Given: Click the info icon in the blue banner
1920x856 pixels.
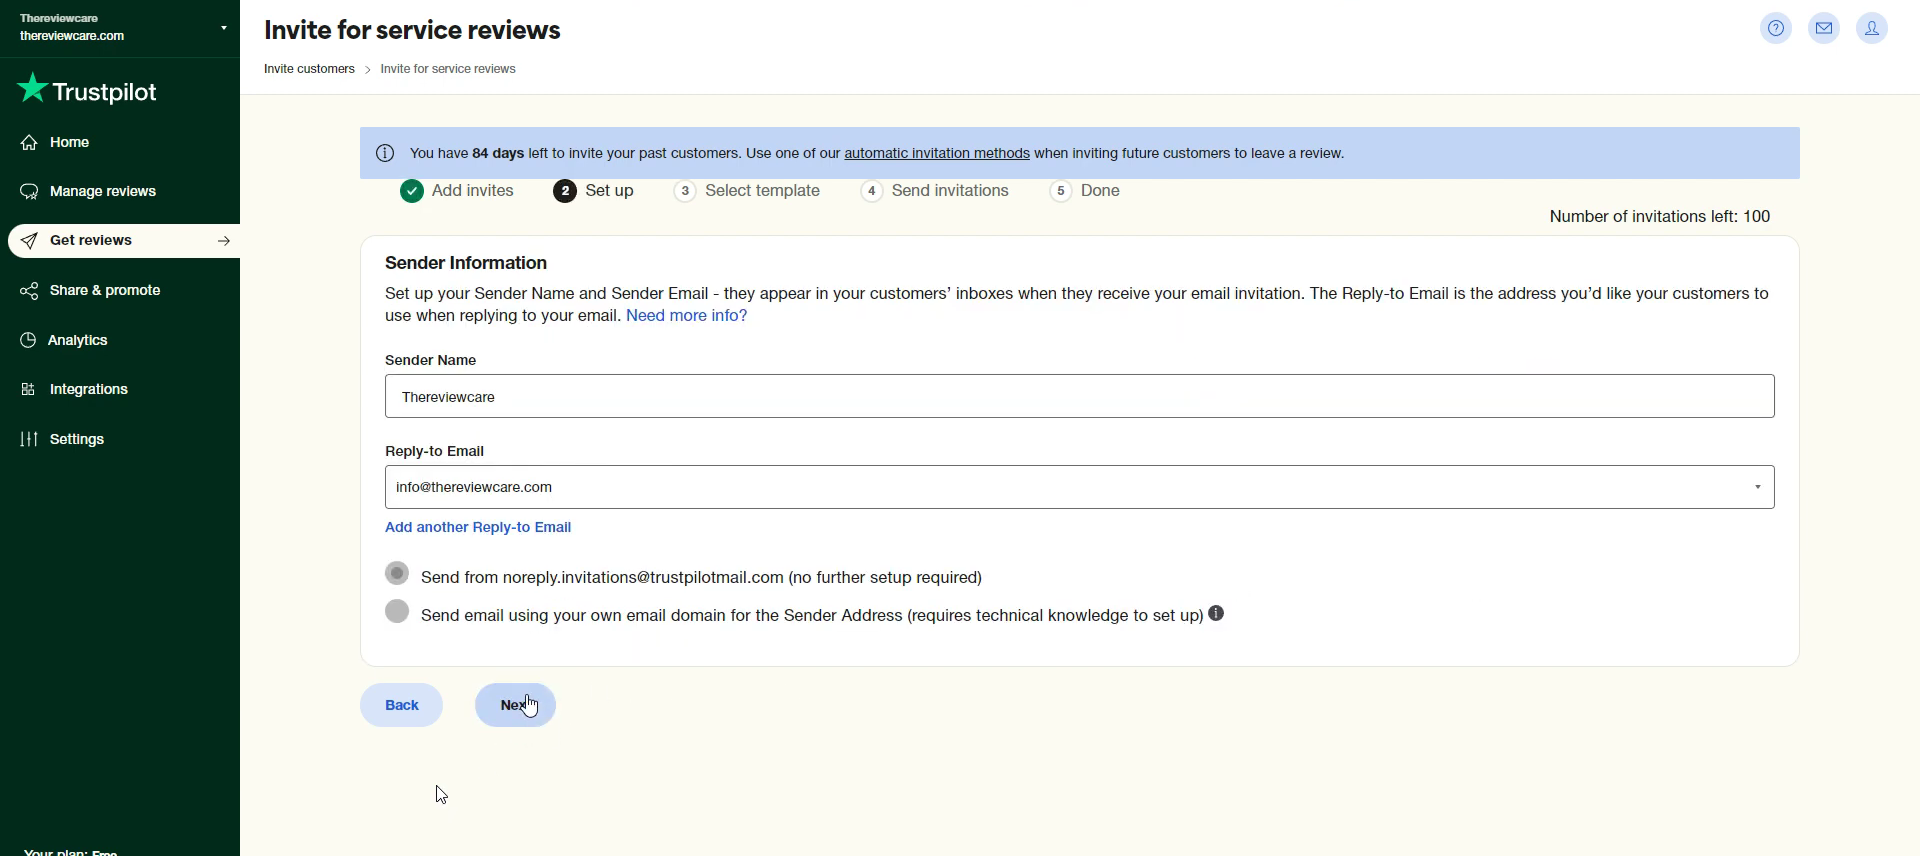Looking at the screenshot, I should point(385,154).
